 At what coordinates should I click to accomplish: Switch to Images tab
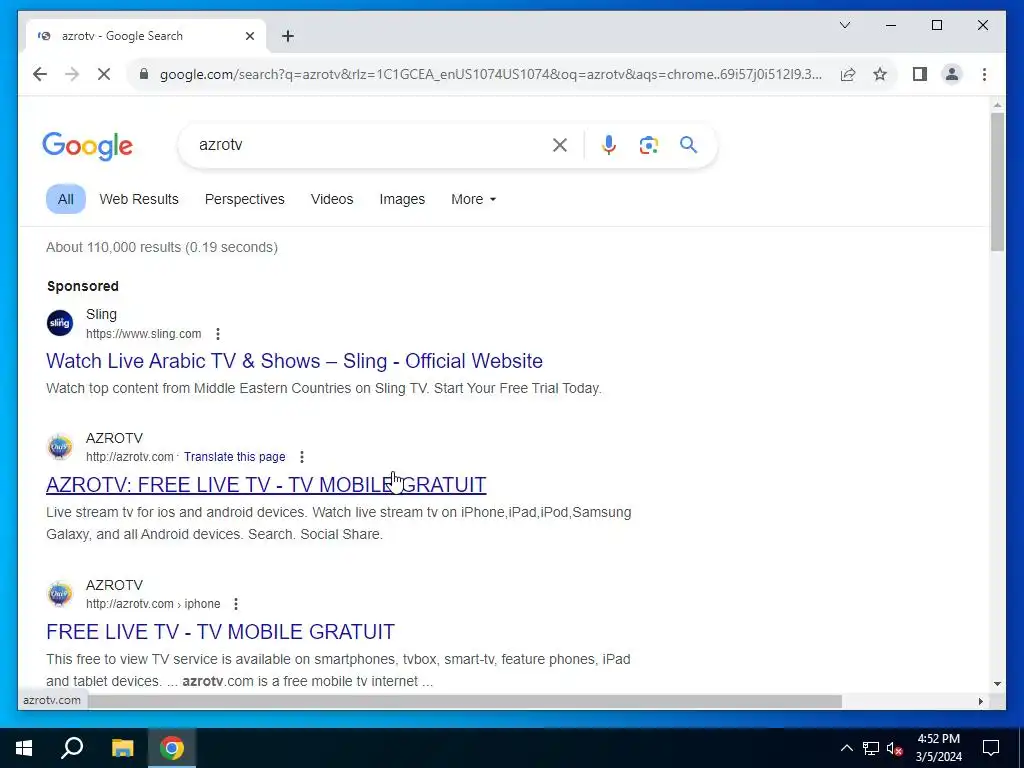402,199
